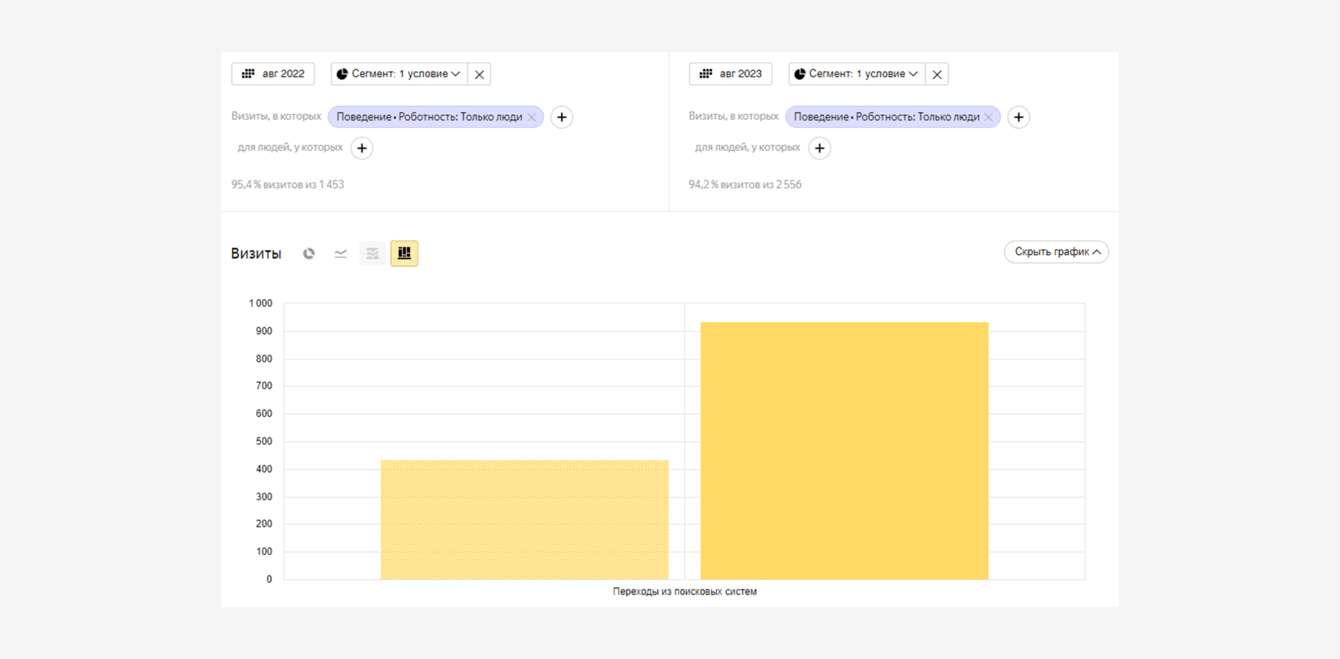Open the авг 2022 date picker
The height and width of the screenshot is (659, 1340).
273,74
